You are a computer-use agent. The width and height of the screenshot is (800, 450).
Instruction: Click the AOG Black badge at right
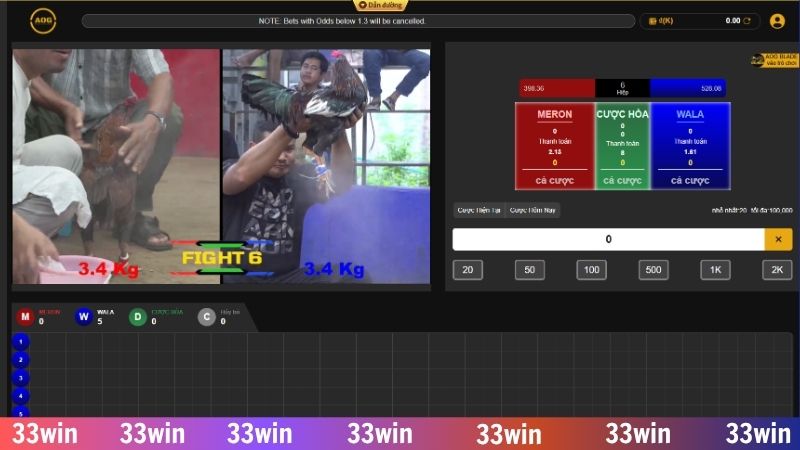[x=774, y=60]
